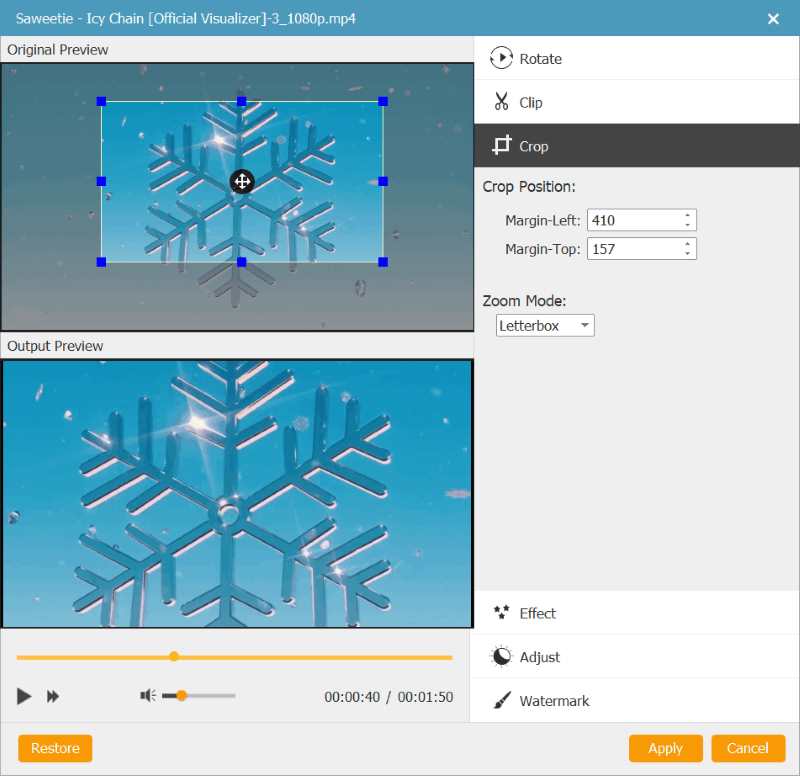
Task: Click the Apply button
Action: click(665, 748)
